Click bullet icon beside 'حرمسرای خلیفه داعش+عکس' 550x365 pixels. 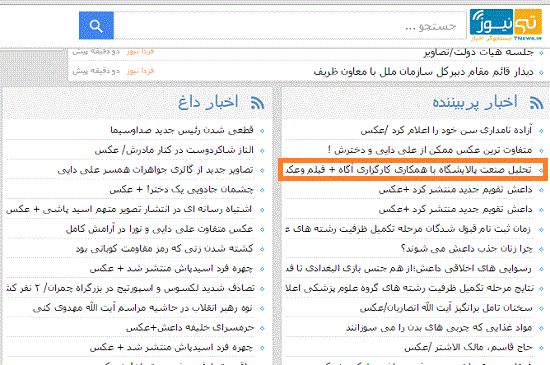click(x=262, y=329)
